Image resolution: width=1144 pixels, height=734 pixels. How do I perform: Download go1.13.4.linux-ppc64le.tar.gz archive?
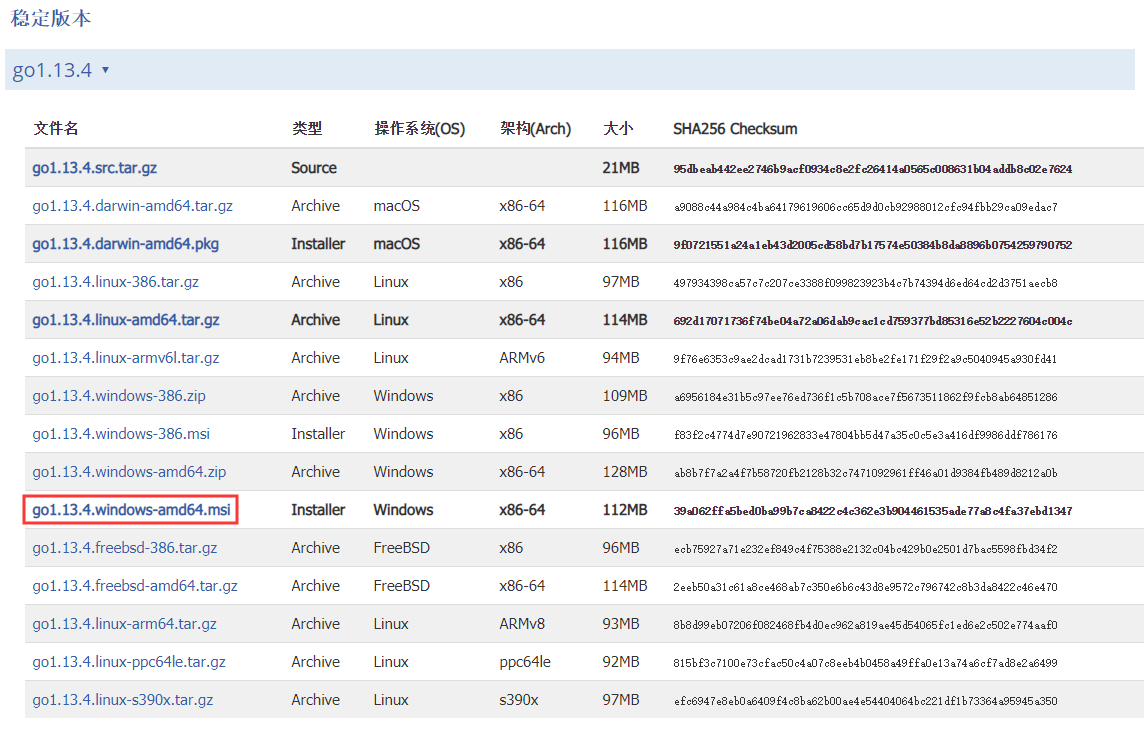coord(128,662)
